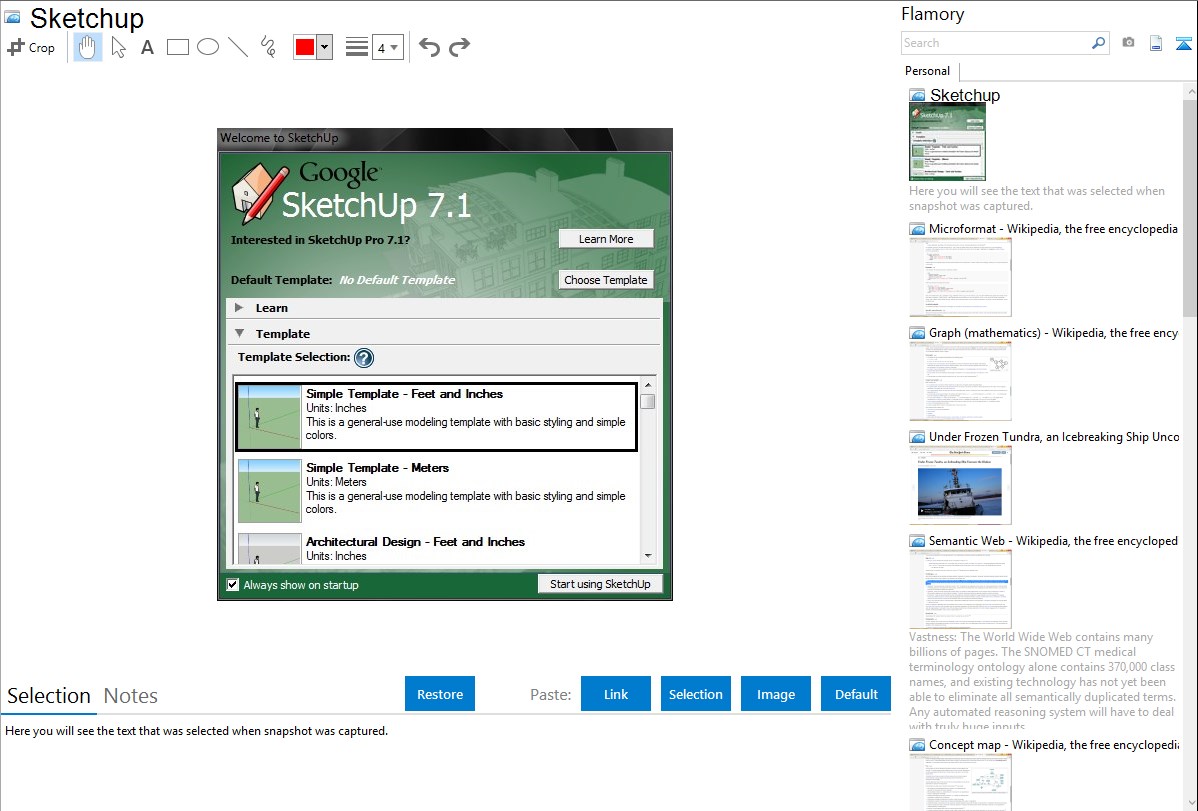
Task: Click the Paste Link button
Action: pos(616,694)
